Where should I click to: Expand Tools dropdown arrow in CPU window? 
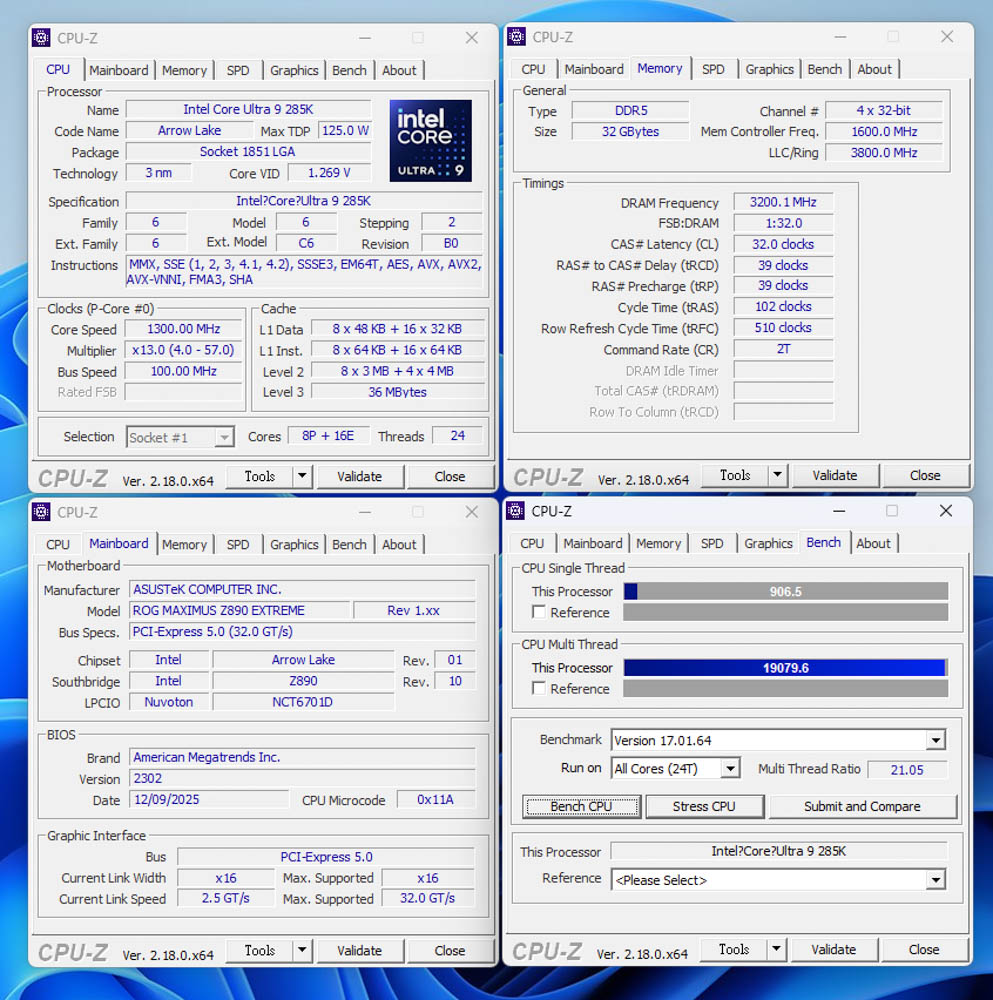click(302, 477)
